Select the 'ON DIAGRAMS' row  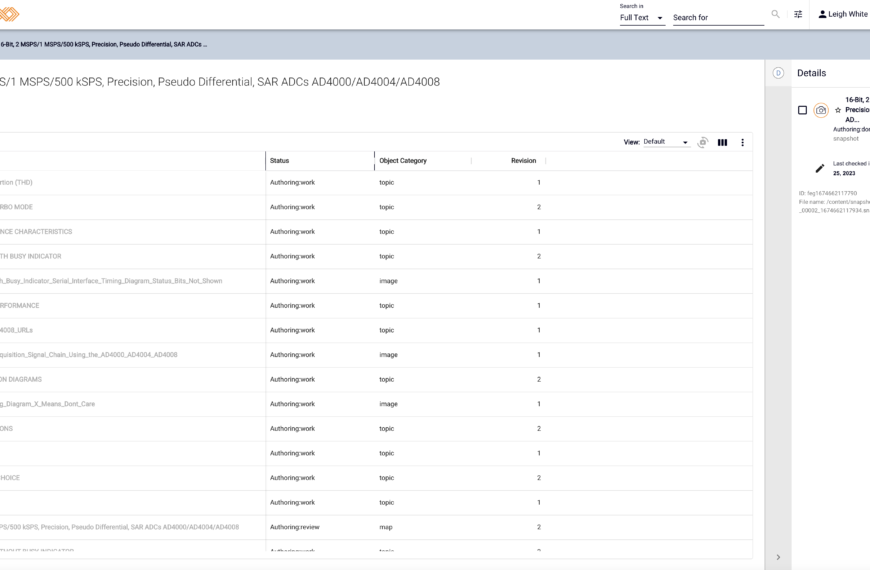(376, 380)
